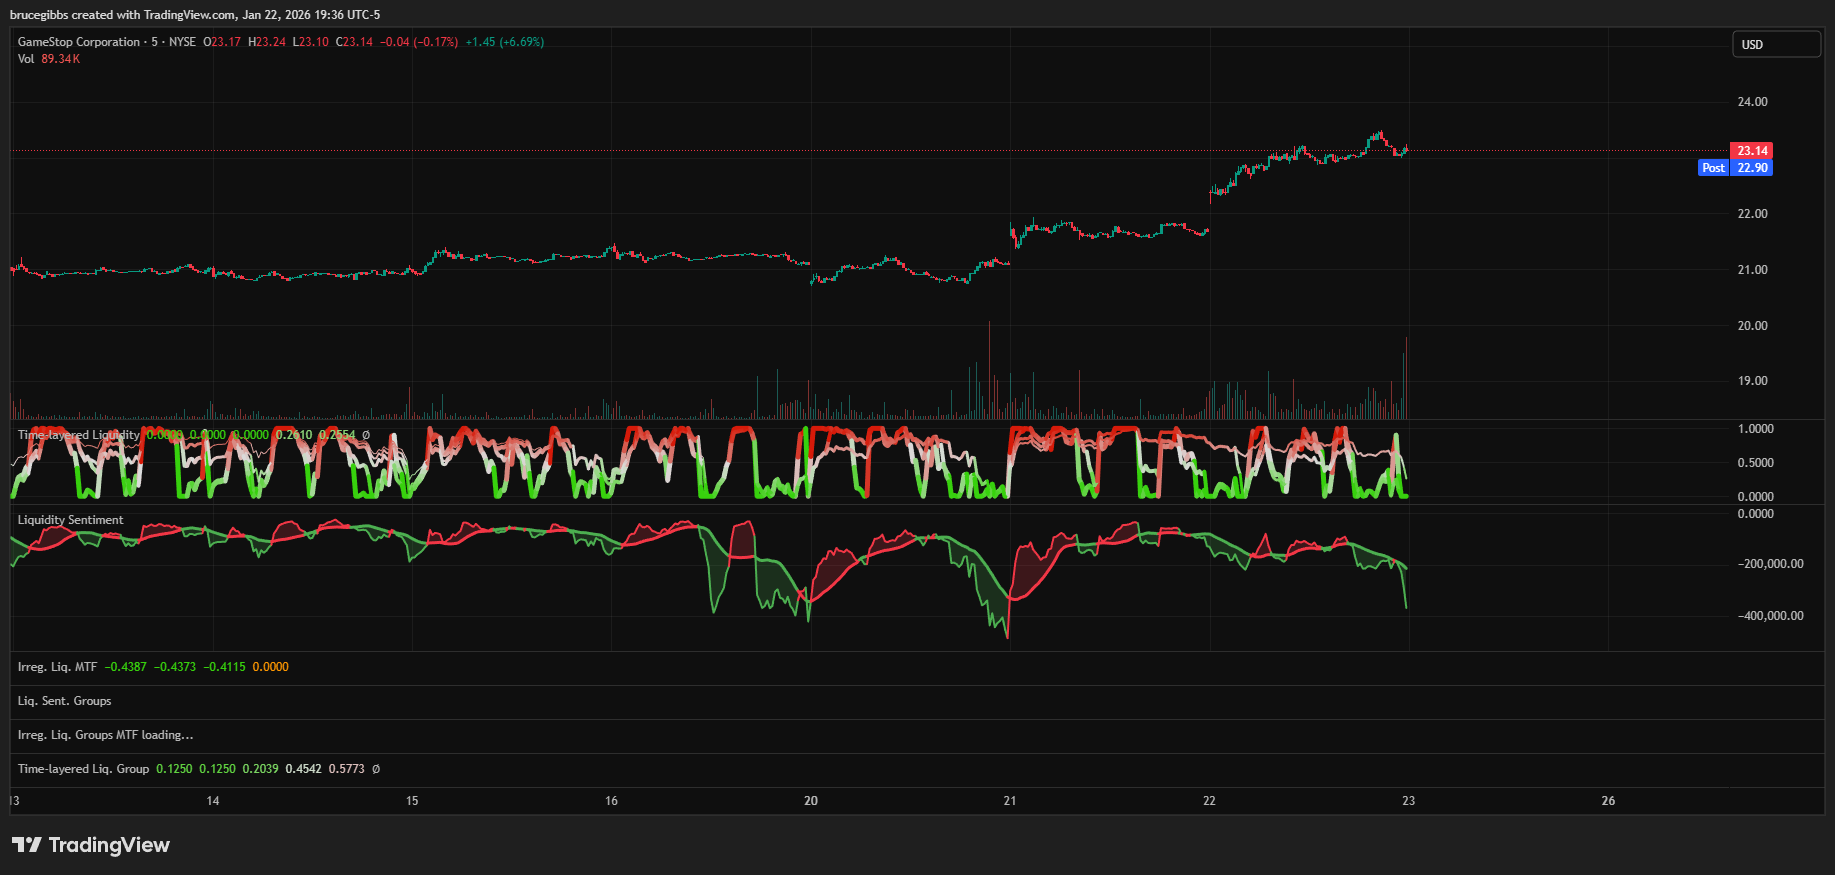Click the red 23.14 last price label
The height and width of the screenshot is (875, 1835).
[1751, 151]
